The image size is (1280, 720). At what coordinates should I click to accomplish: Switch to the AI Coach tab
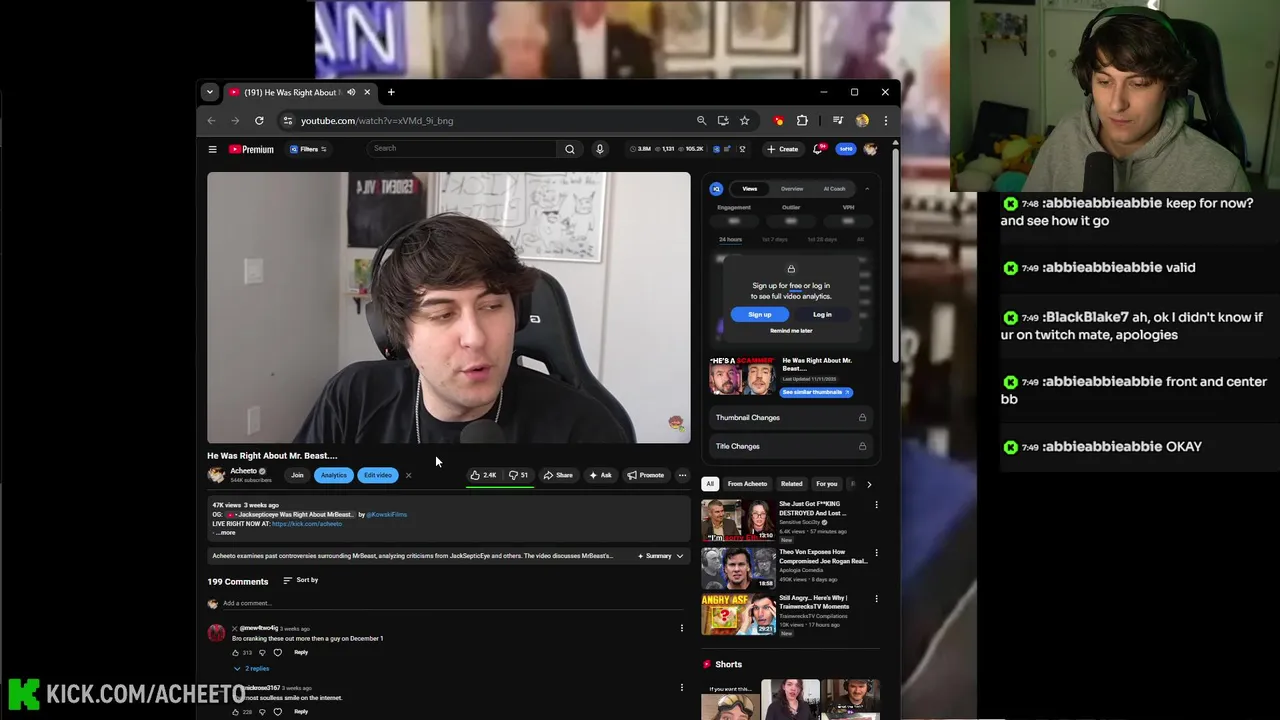(834, 188)
